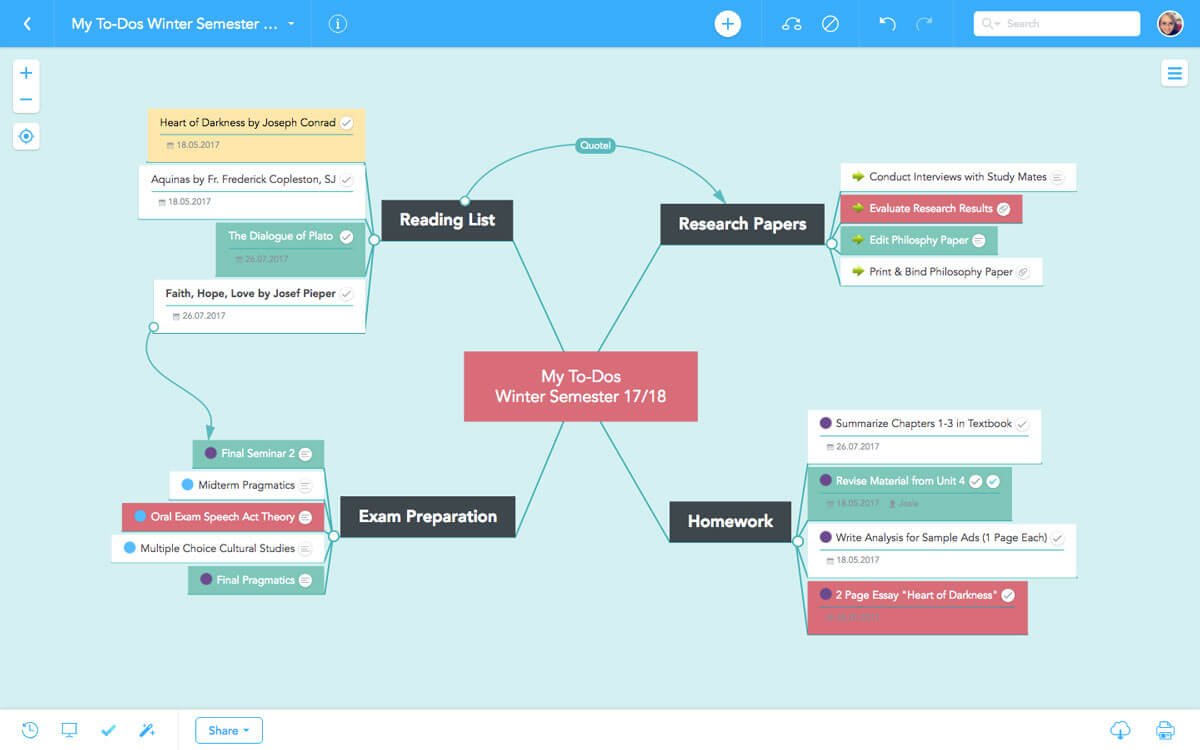Open the map info icon

click(x=338, y=24)
